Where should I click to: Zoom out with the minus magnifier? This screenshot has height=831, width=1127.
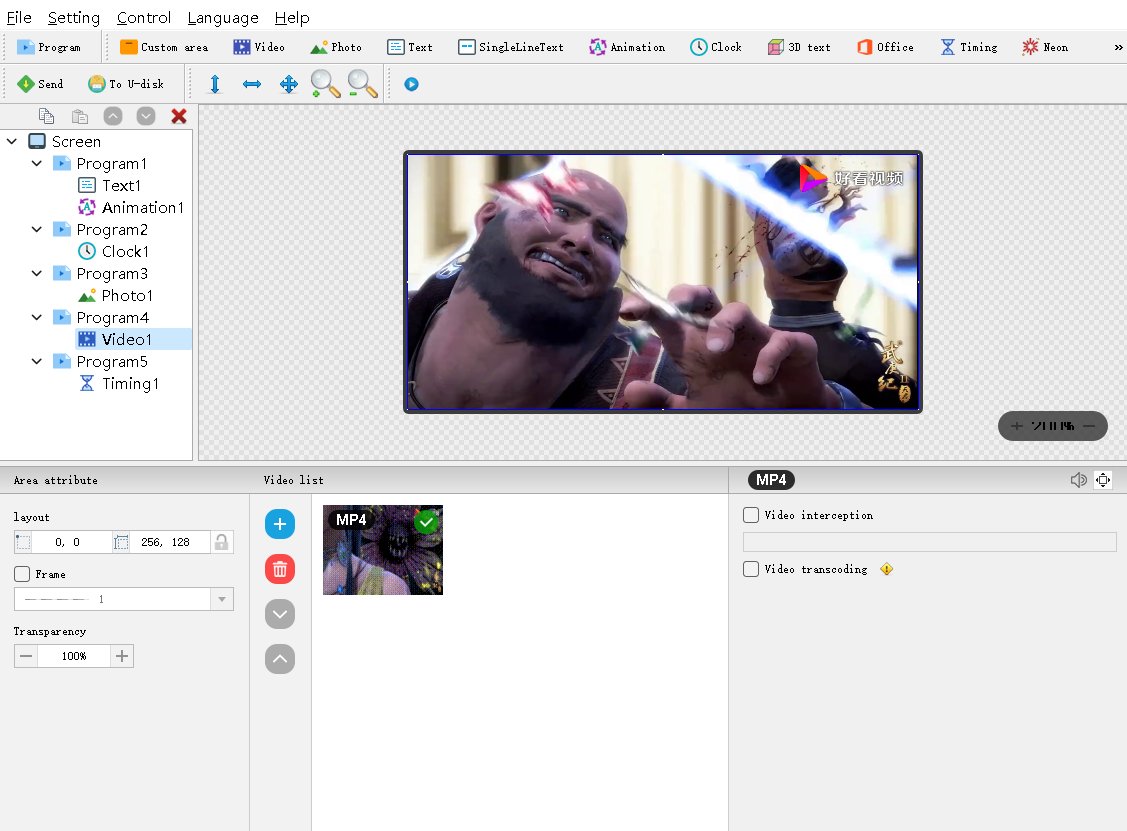click(362, 84)
